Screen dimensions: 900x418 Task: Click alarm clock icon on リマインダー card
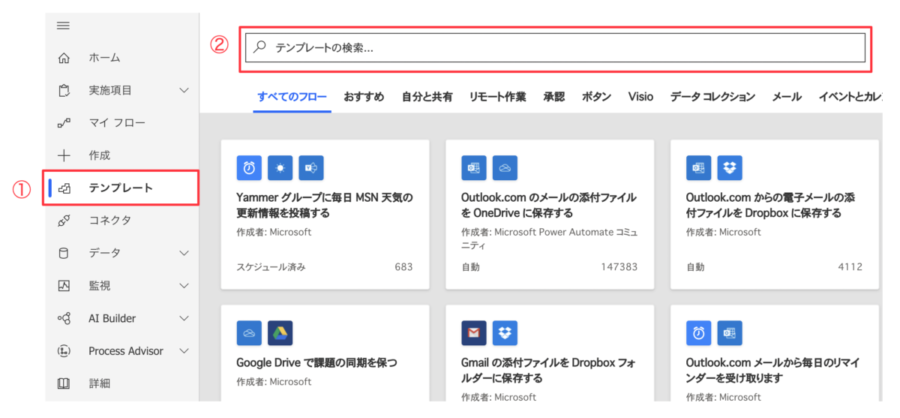point(699,332)
